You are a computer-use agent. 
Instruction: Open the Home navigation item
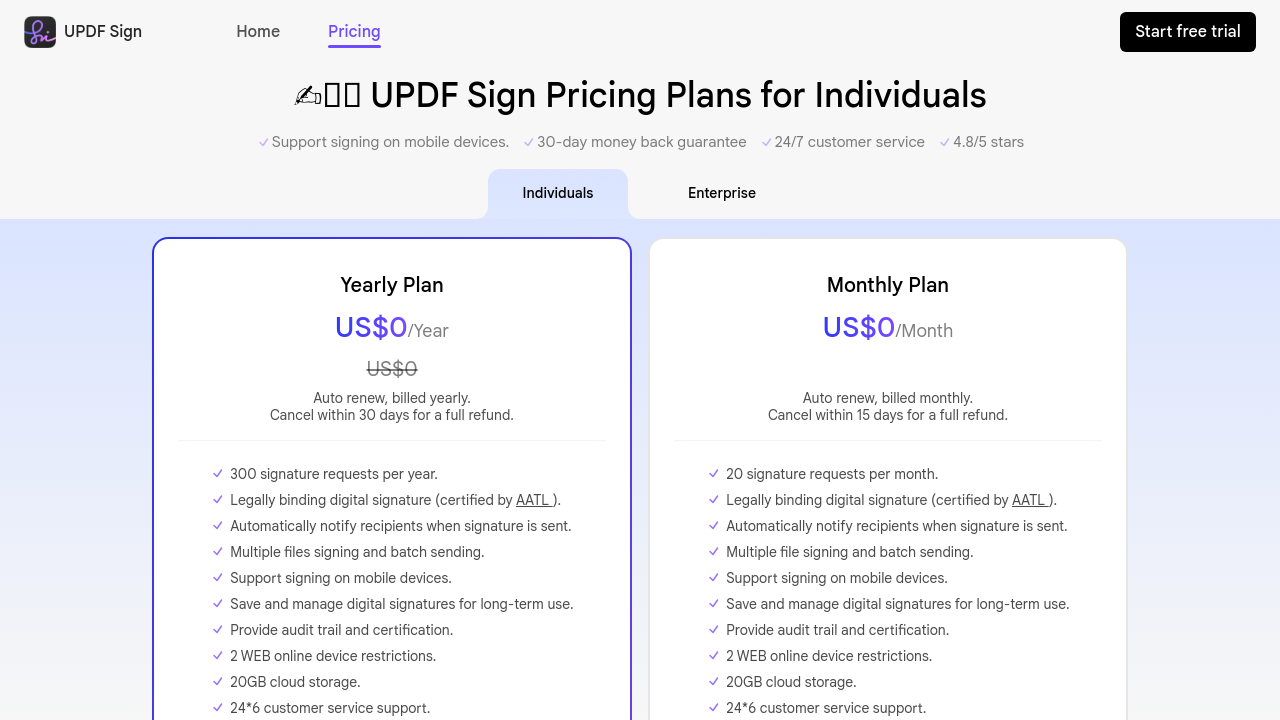[x=258, y=32]
